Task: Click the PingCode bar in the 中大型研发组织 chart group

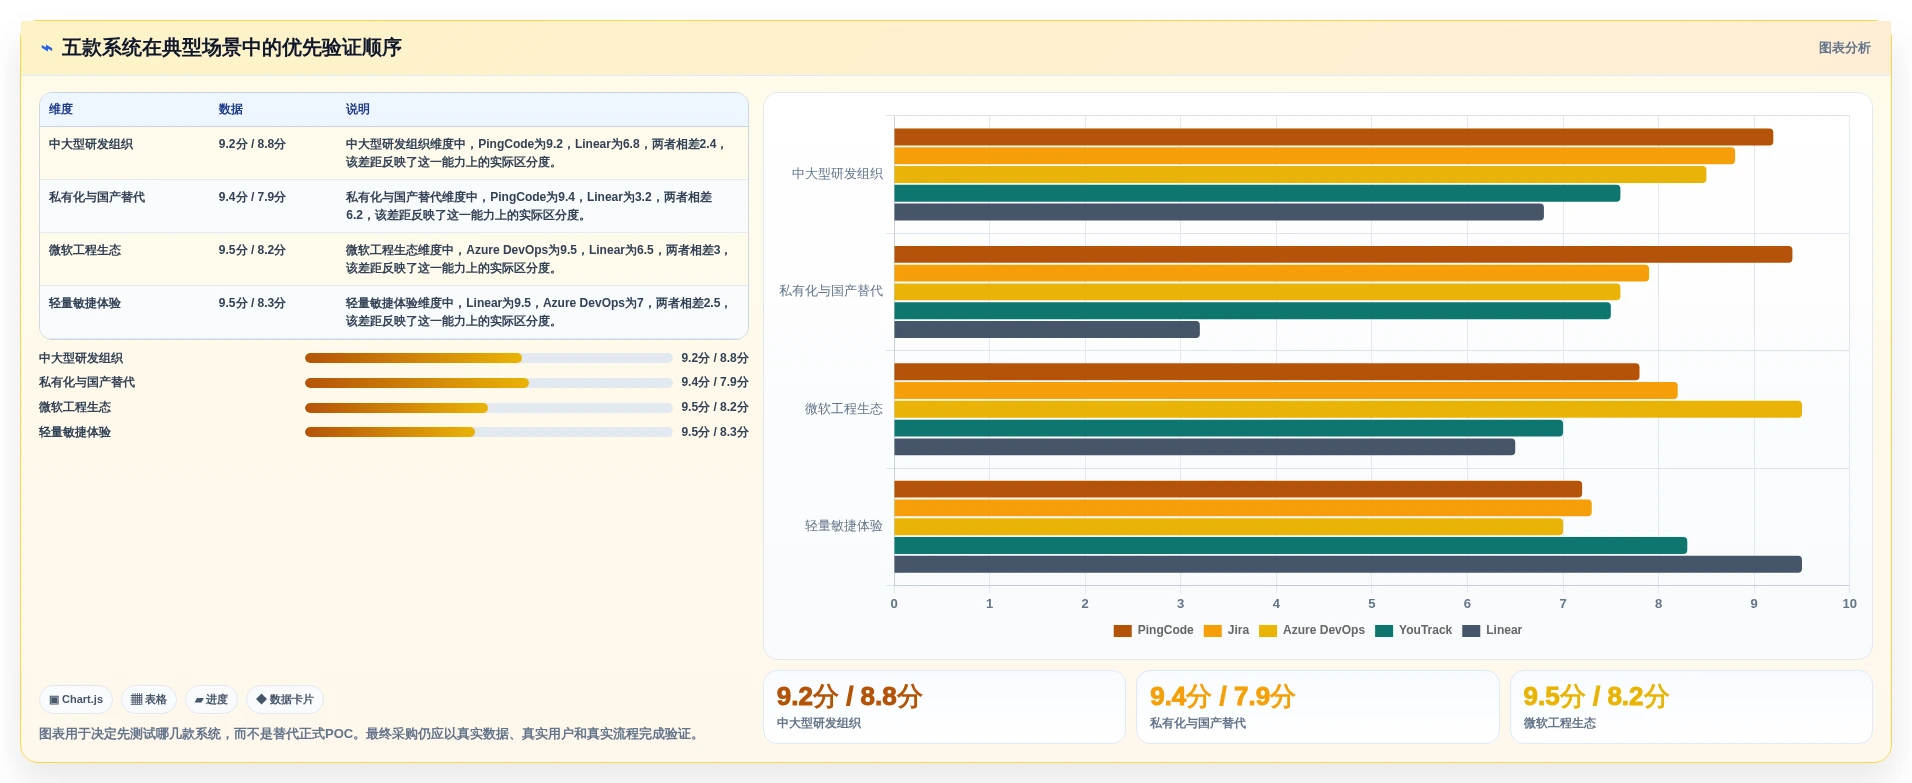Action: (x=1333, y=137)
